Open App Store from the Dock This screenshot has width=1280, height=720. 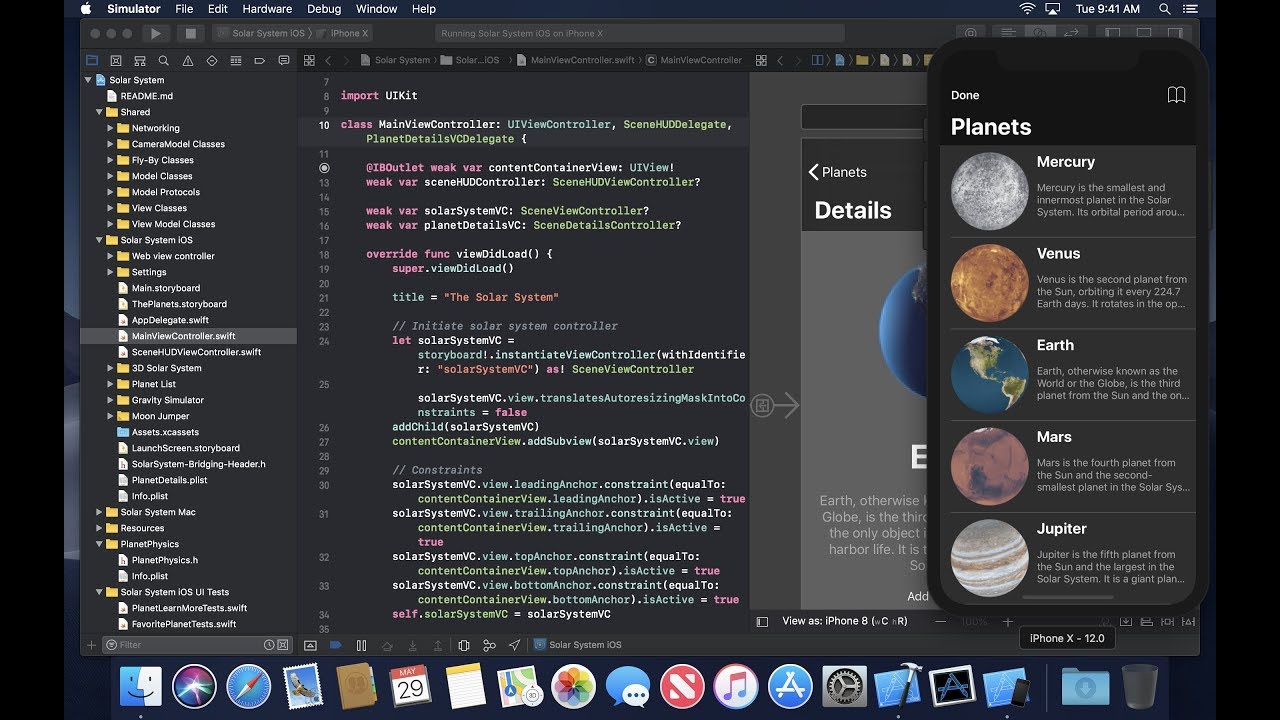[x=790, y=687]
